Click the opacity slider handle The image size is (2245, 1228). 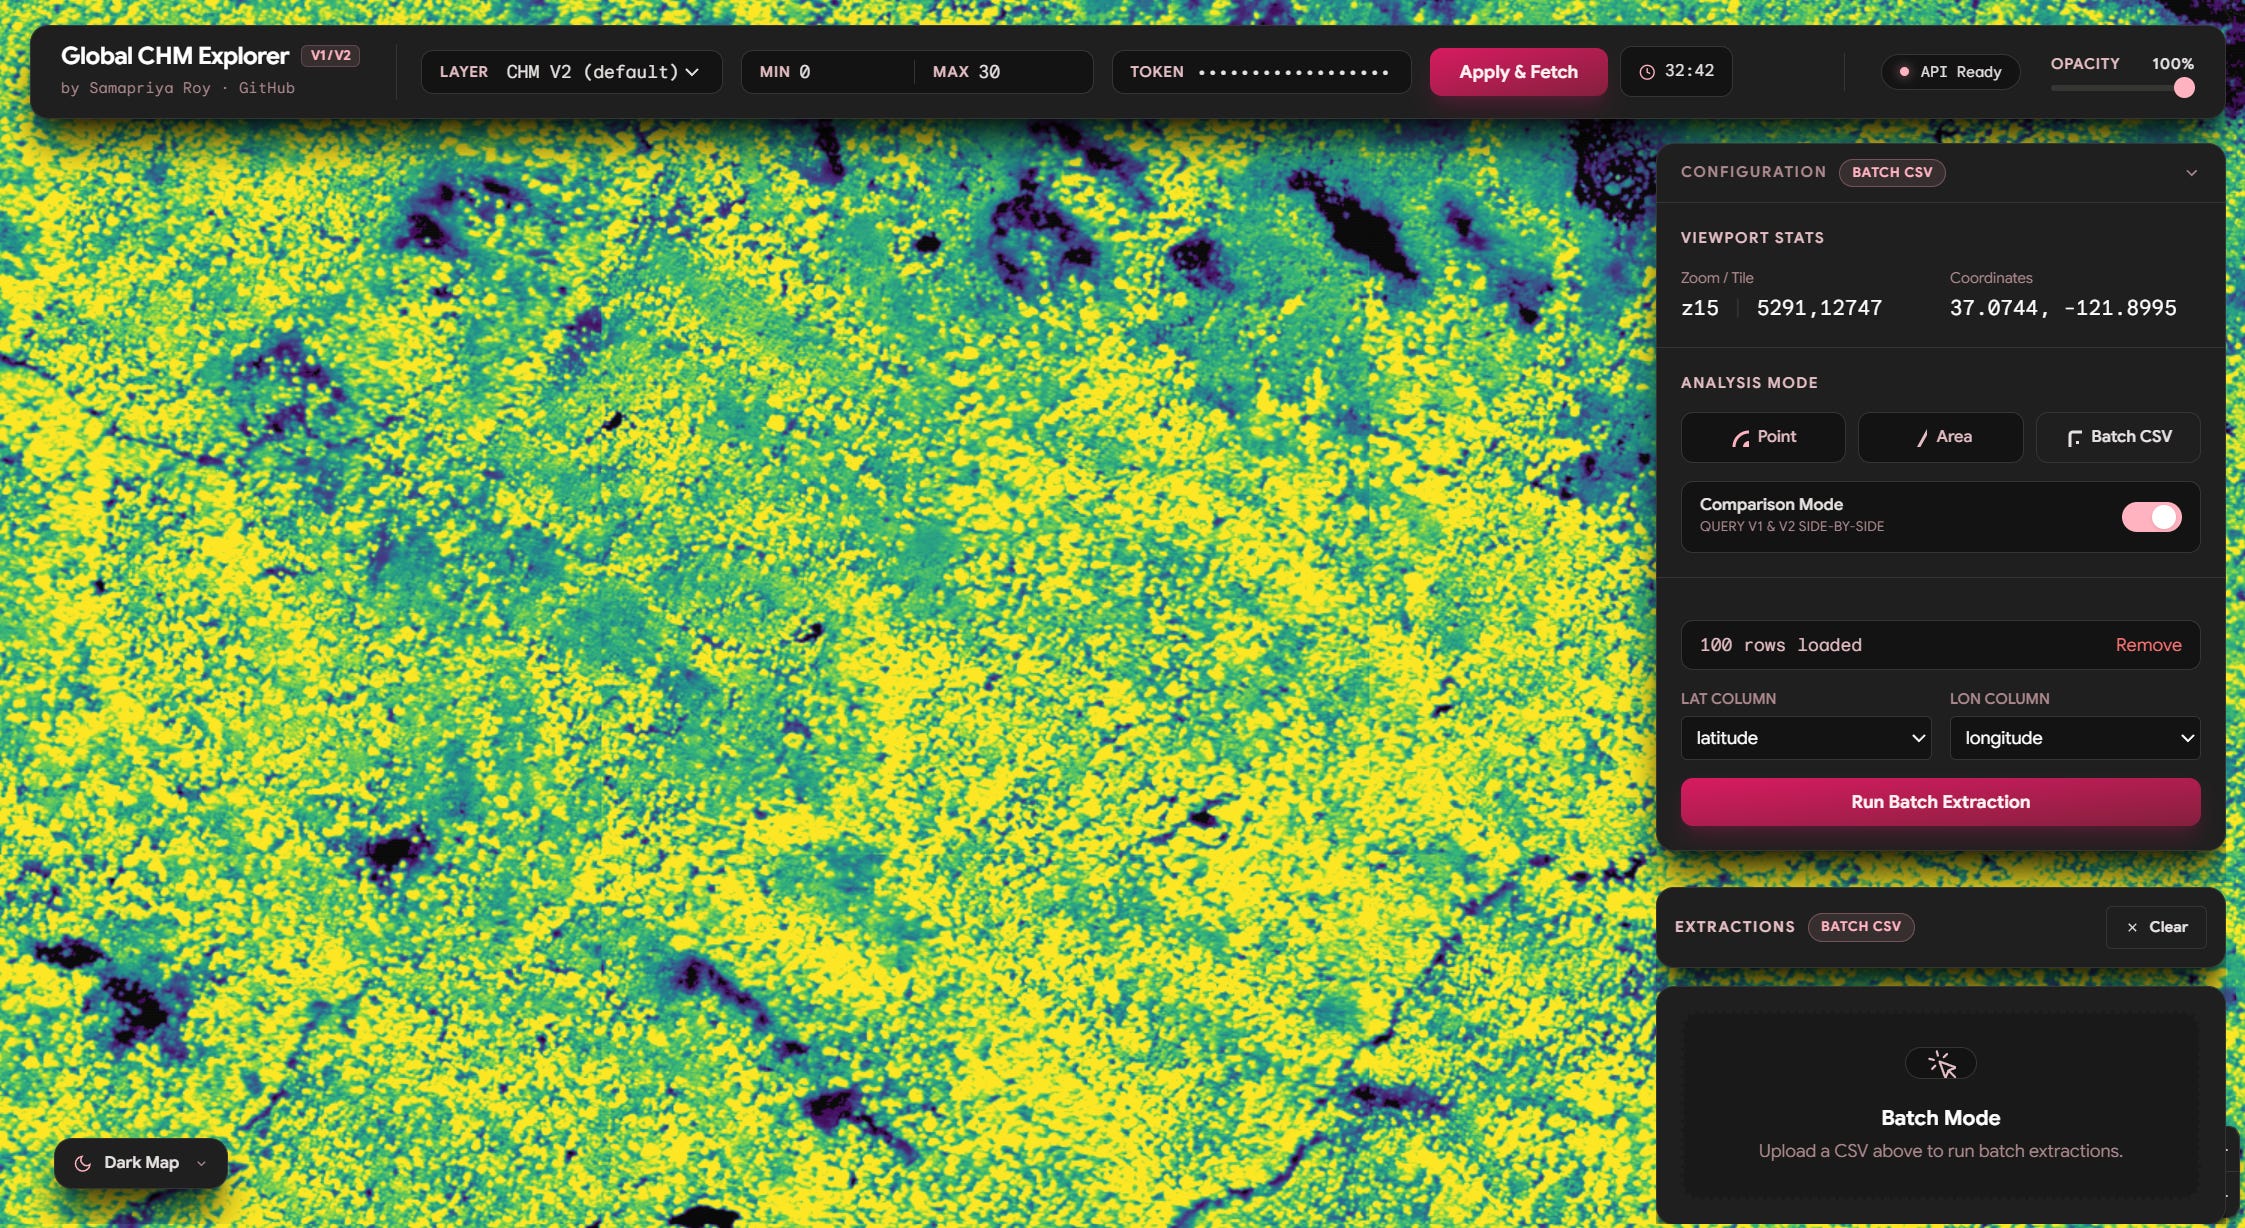pos(2184,88)
